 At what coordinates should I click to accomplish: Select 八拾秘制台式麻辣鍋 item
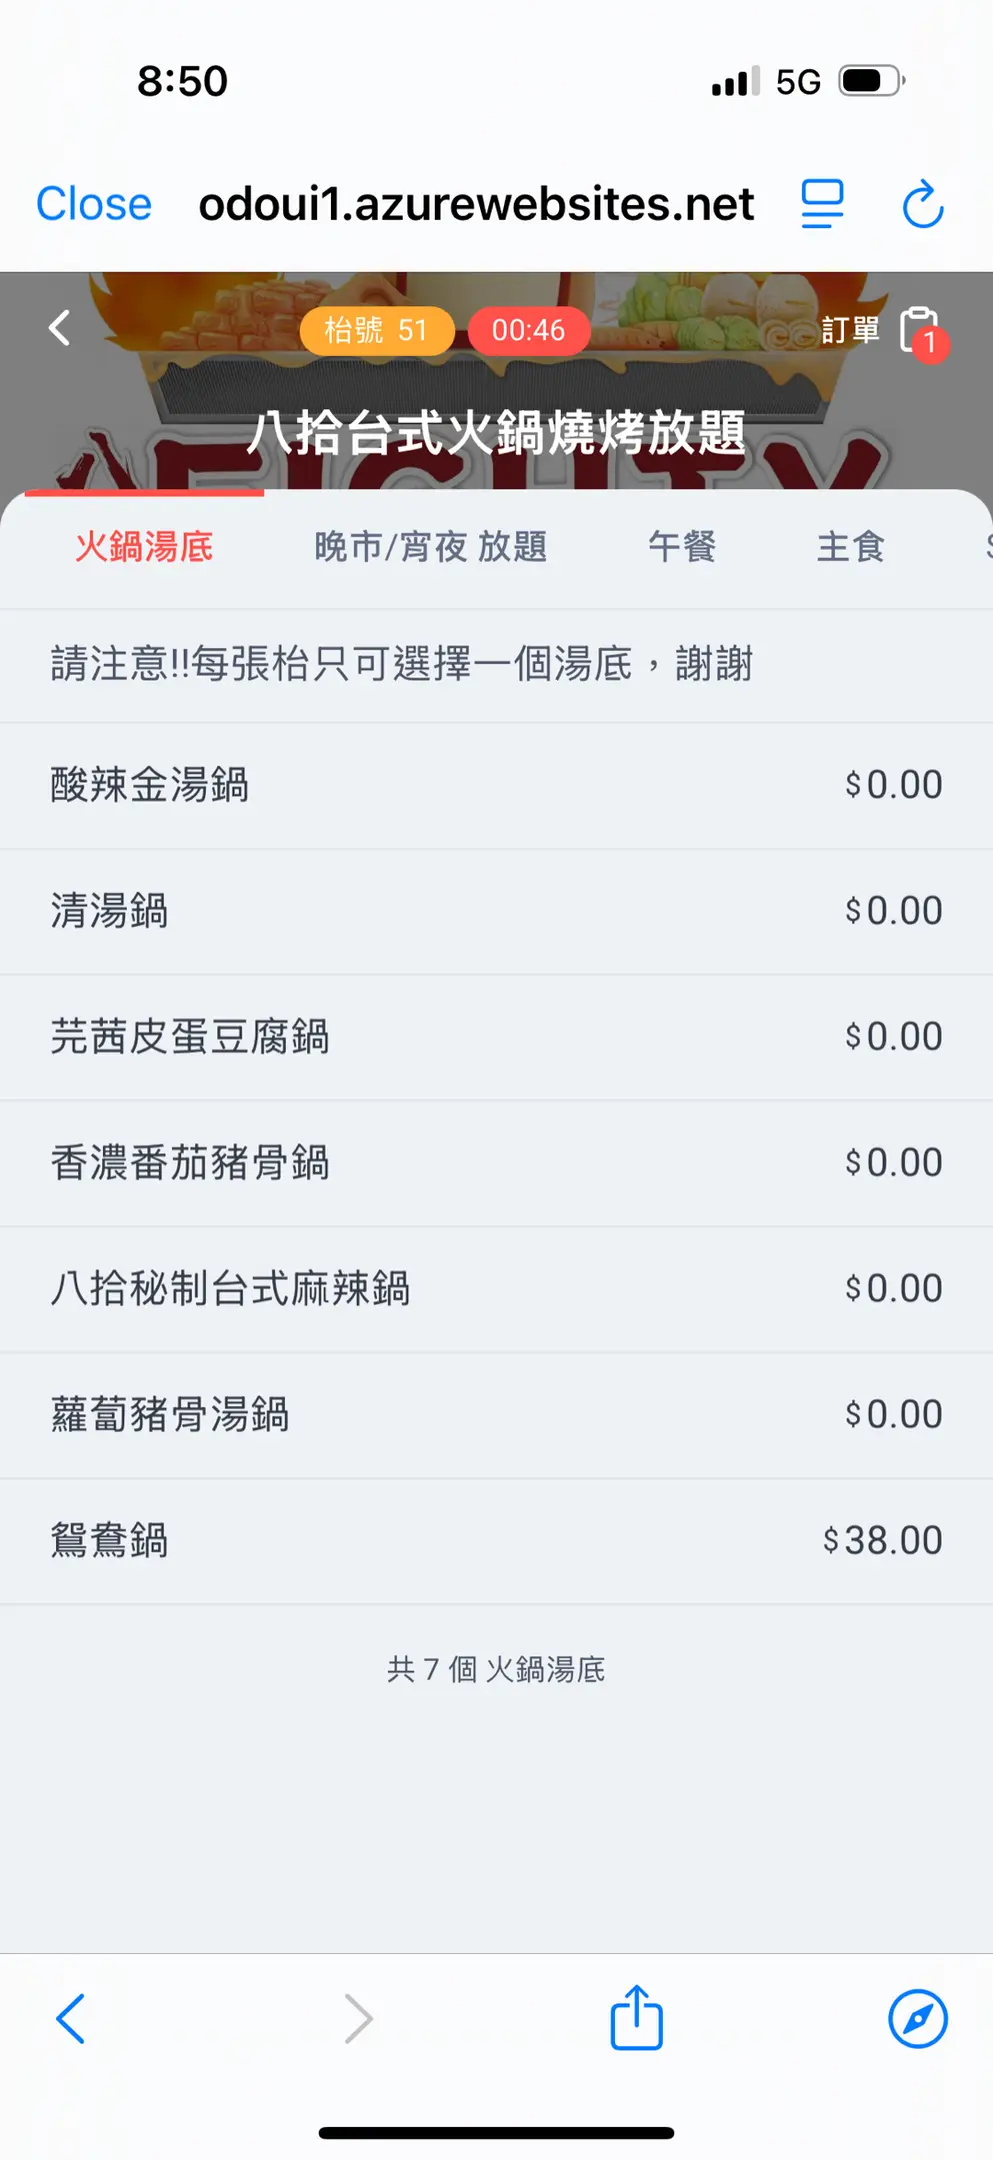point(496,1289)
